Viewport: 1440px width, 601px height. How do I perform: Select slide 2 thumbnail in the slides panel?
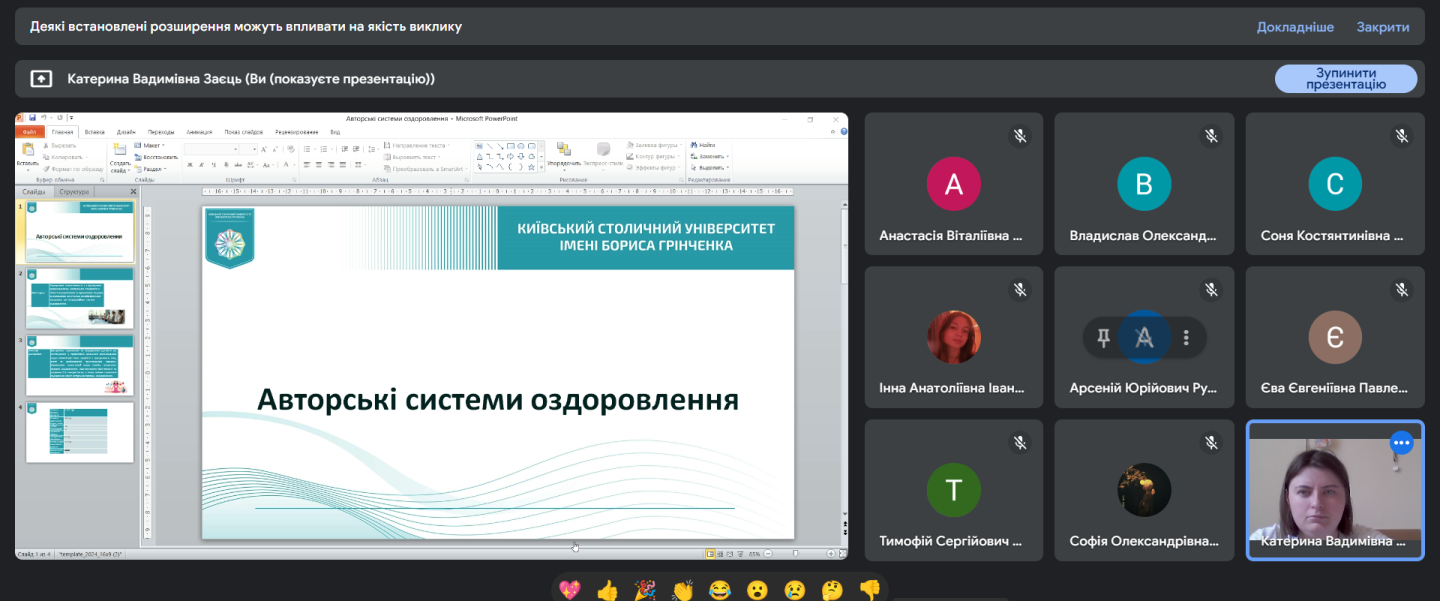click(79, 298)
